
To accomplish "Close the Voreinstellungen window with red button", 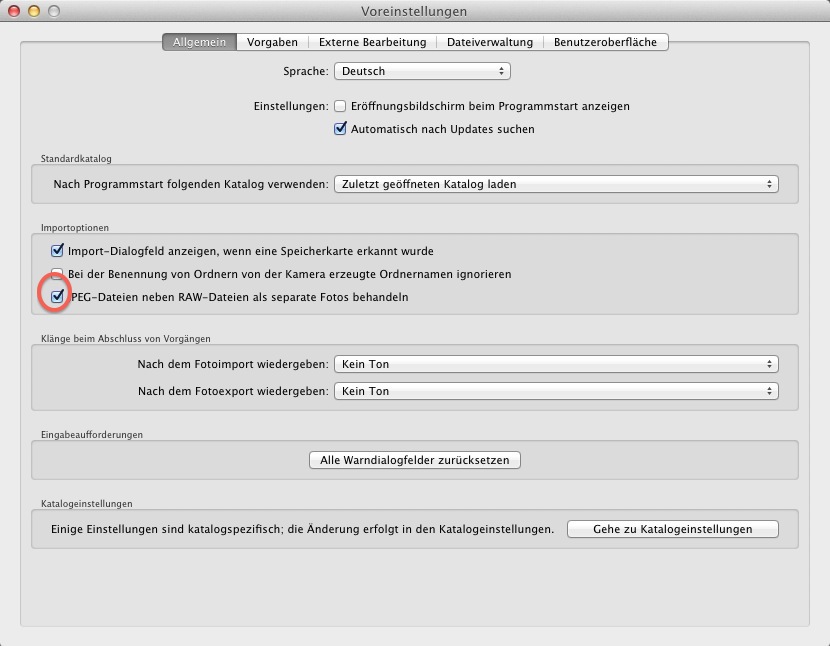I will (14, 11).
